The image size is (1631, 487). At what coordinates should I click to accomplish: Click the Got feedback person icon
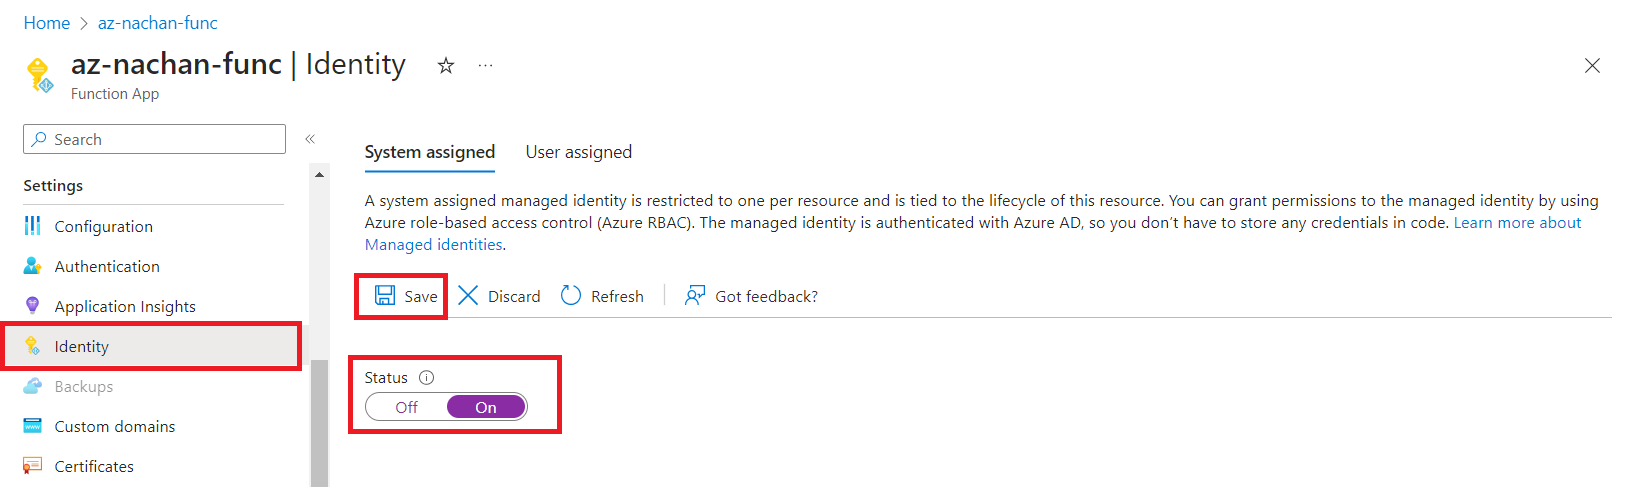click(x=695, y=295)
